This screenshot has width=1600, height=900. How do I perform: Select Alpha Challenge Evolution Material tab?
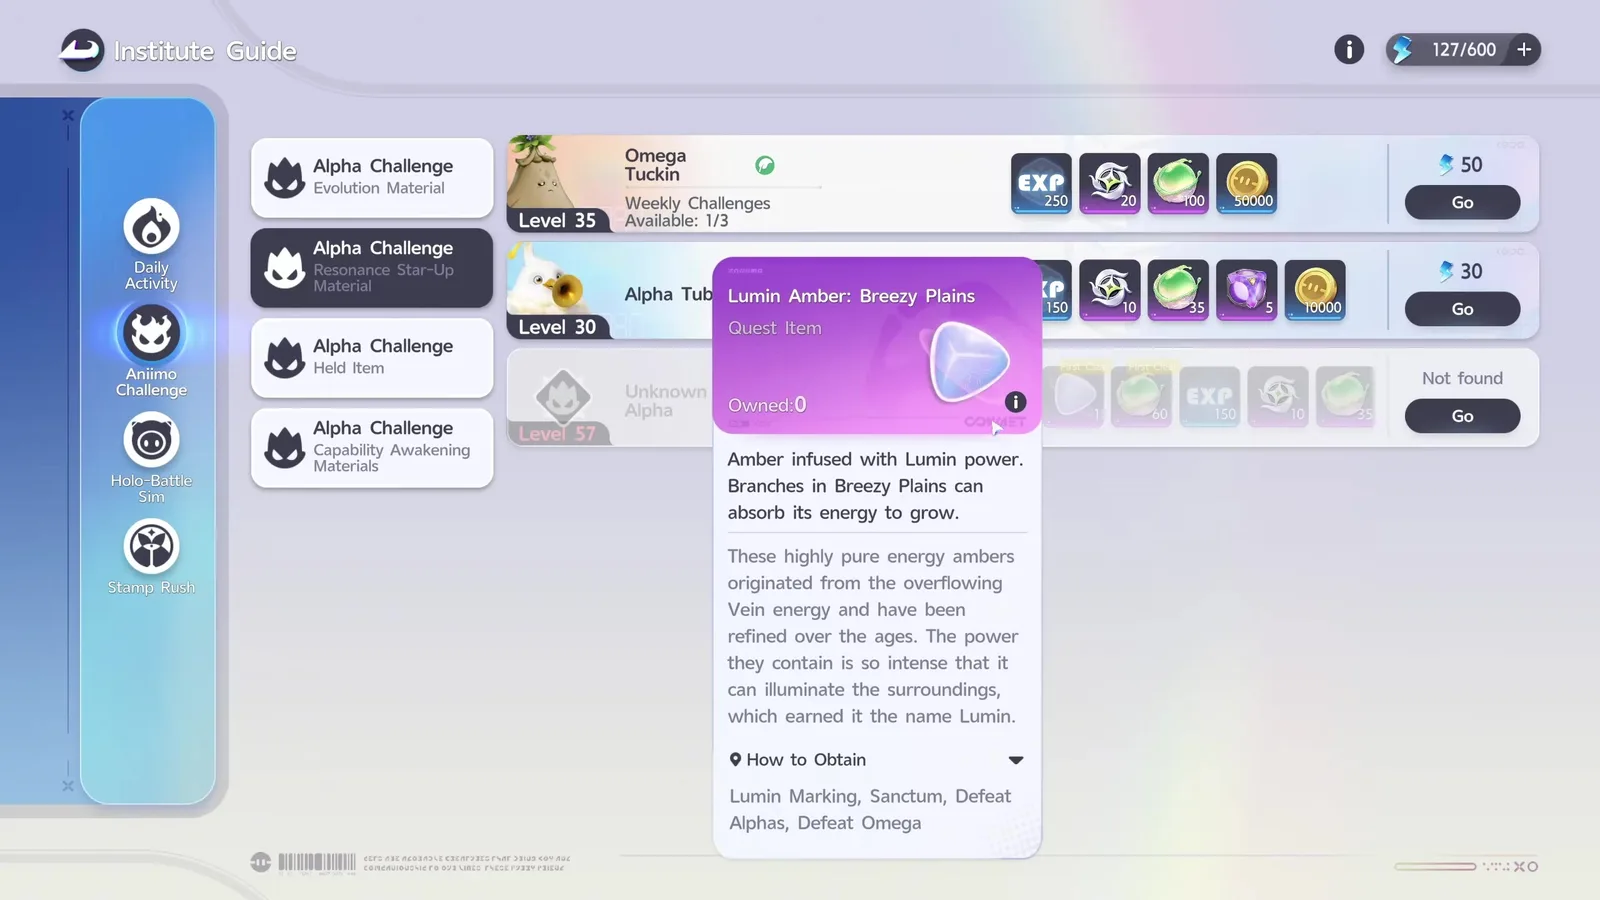pyautogui.click(x=372, y=177)
